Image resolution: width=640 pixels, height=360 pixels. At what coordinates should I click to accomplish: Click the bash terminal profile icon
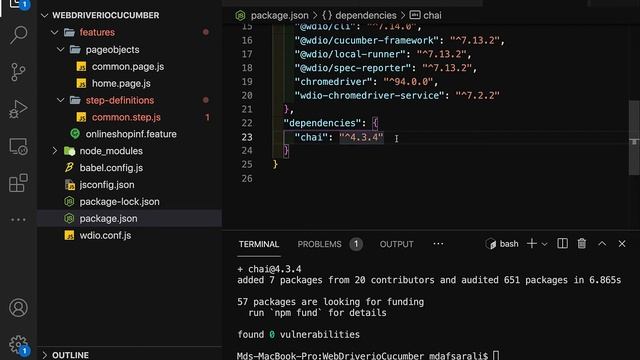tap(490, 244)
